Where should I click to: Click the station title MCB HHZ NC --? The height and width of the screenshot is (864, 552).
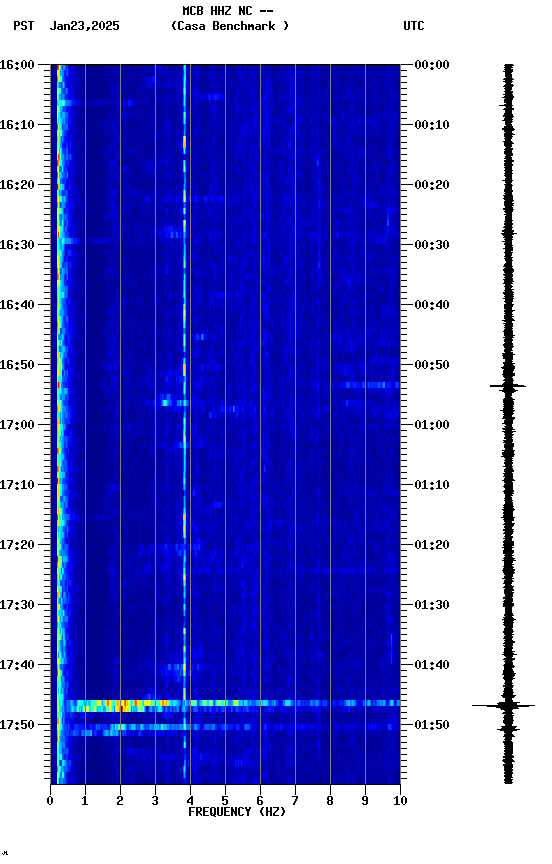tap(228, 11)
